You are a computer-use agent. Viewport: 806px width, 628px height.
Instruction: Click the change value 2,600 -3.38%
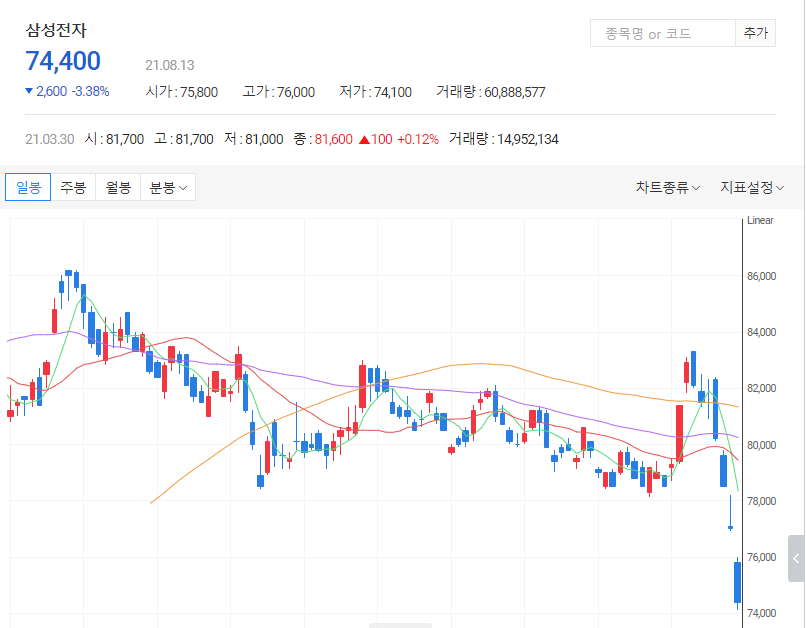click(67, 91)
